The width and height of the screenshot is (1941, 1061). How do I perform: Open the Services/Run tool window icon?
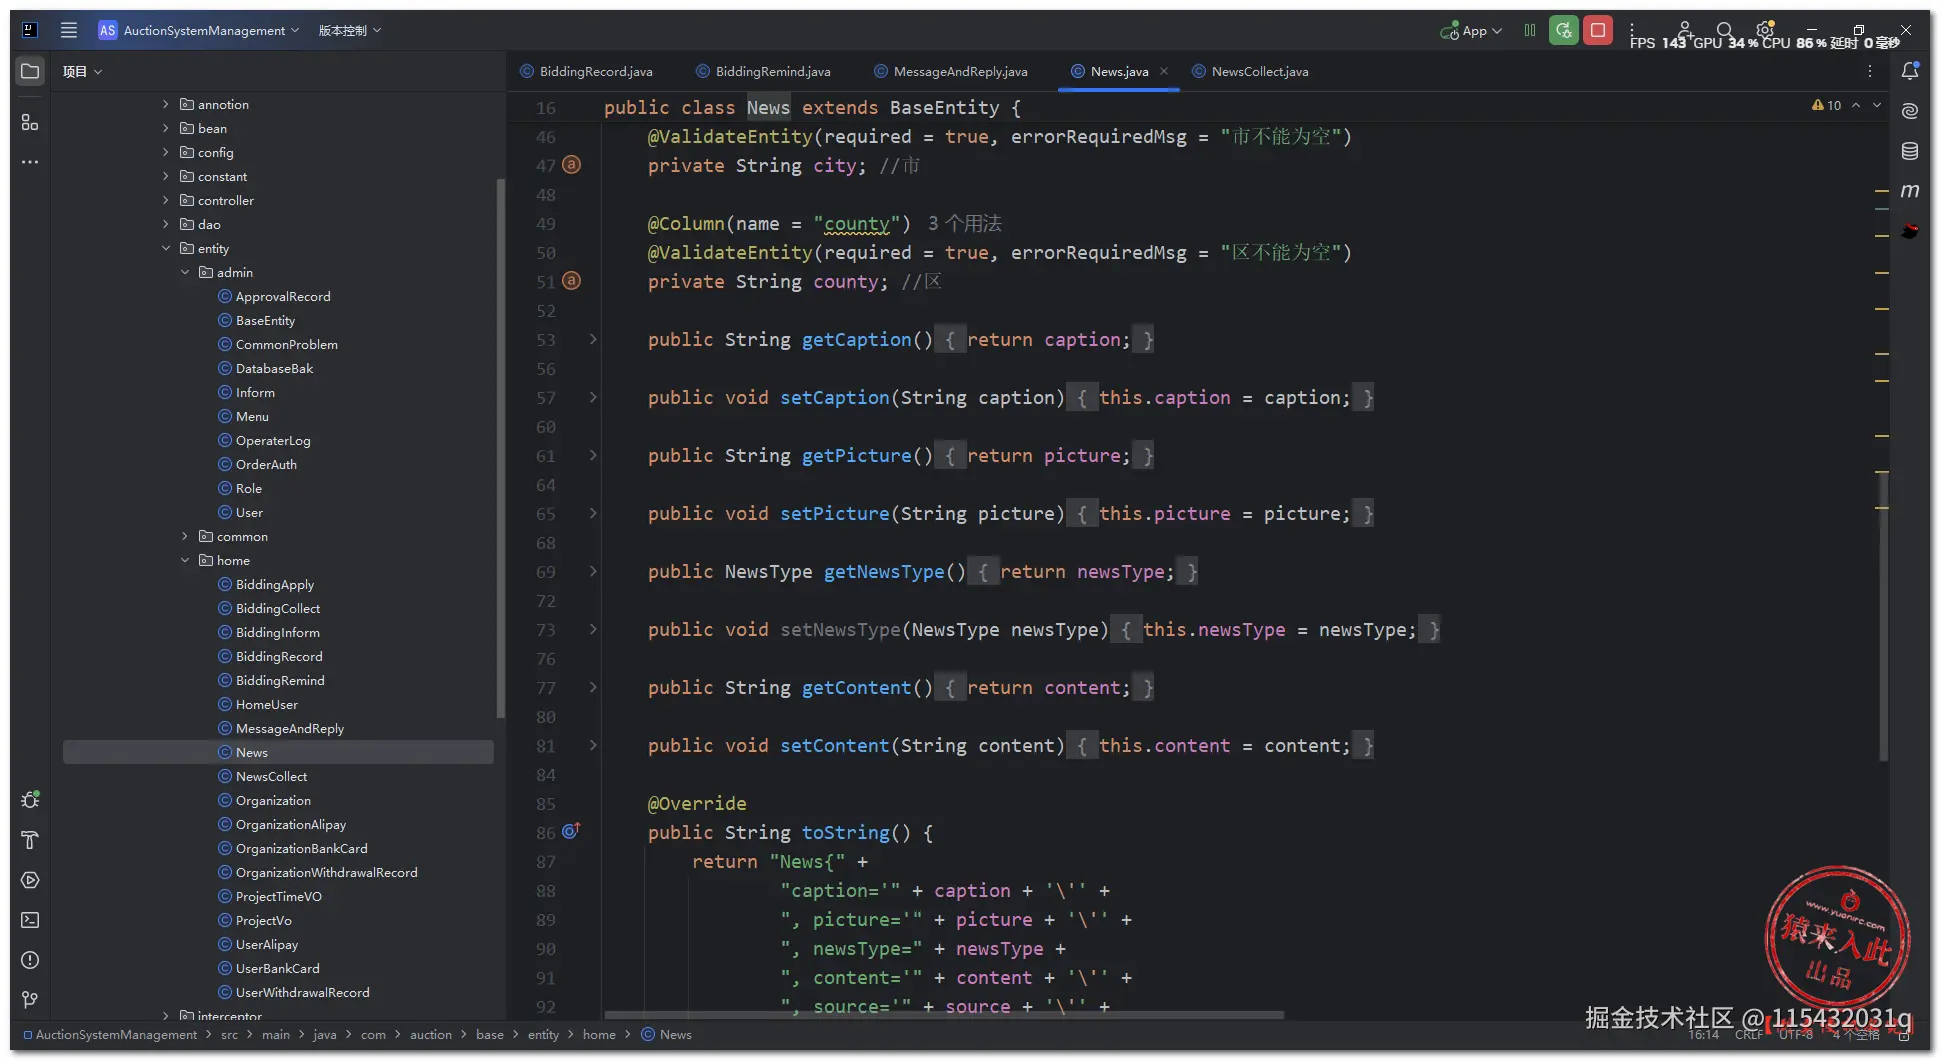[x=30, y=880]
